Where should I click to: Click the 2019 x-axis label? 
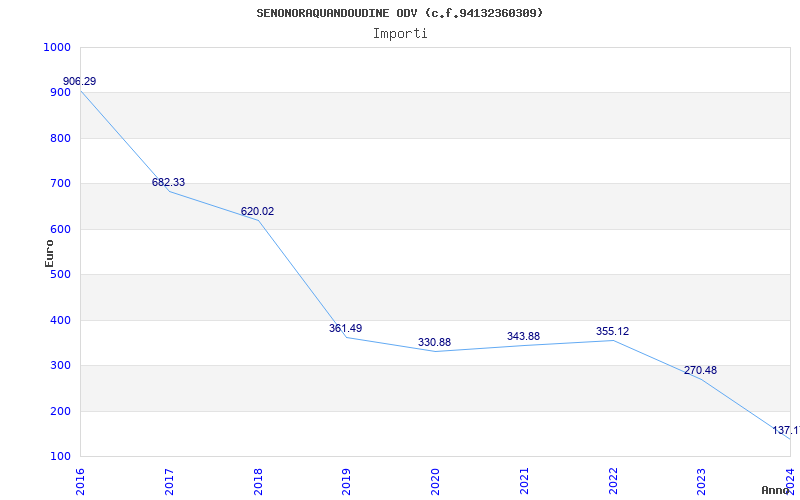coord(346,481)
